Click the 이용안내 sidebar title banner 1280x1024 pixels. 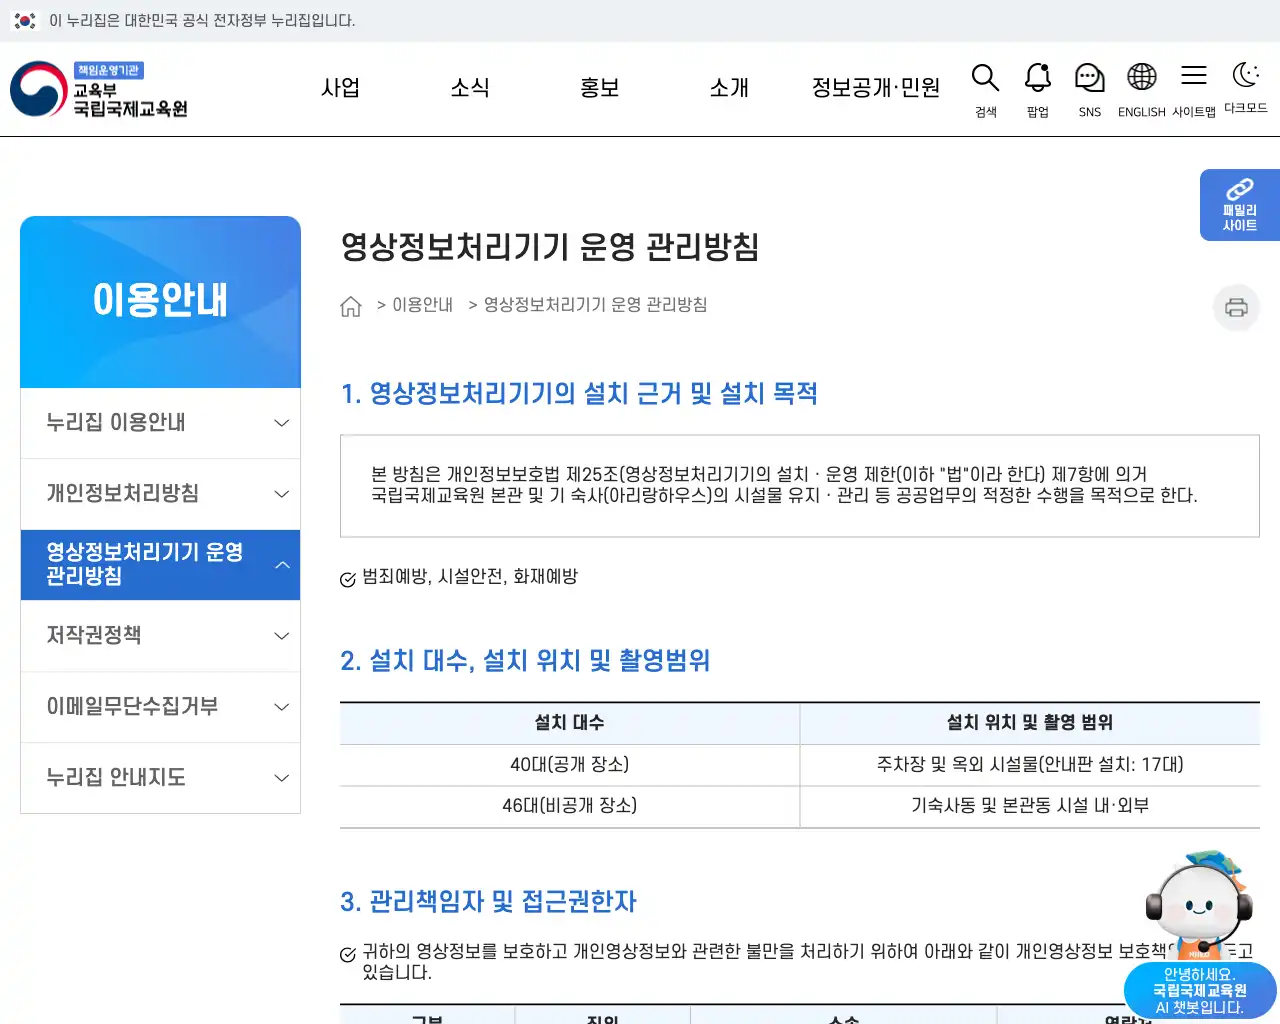[160, 302]
